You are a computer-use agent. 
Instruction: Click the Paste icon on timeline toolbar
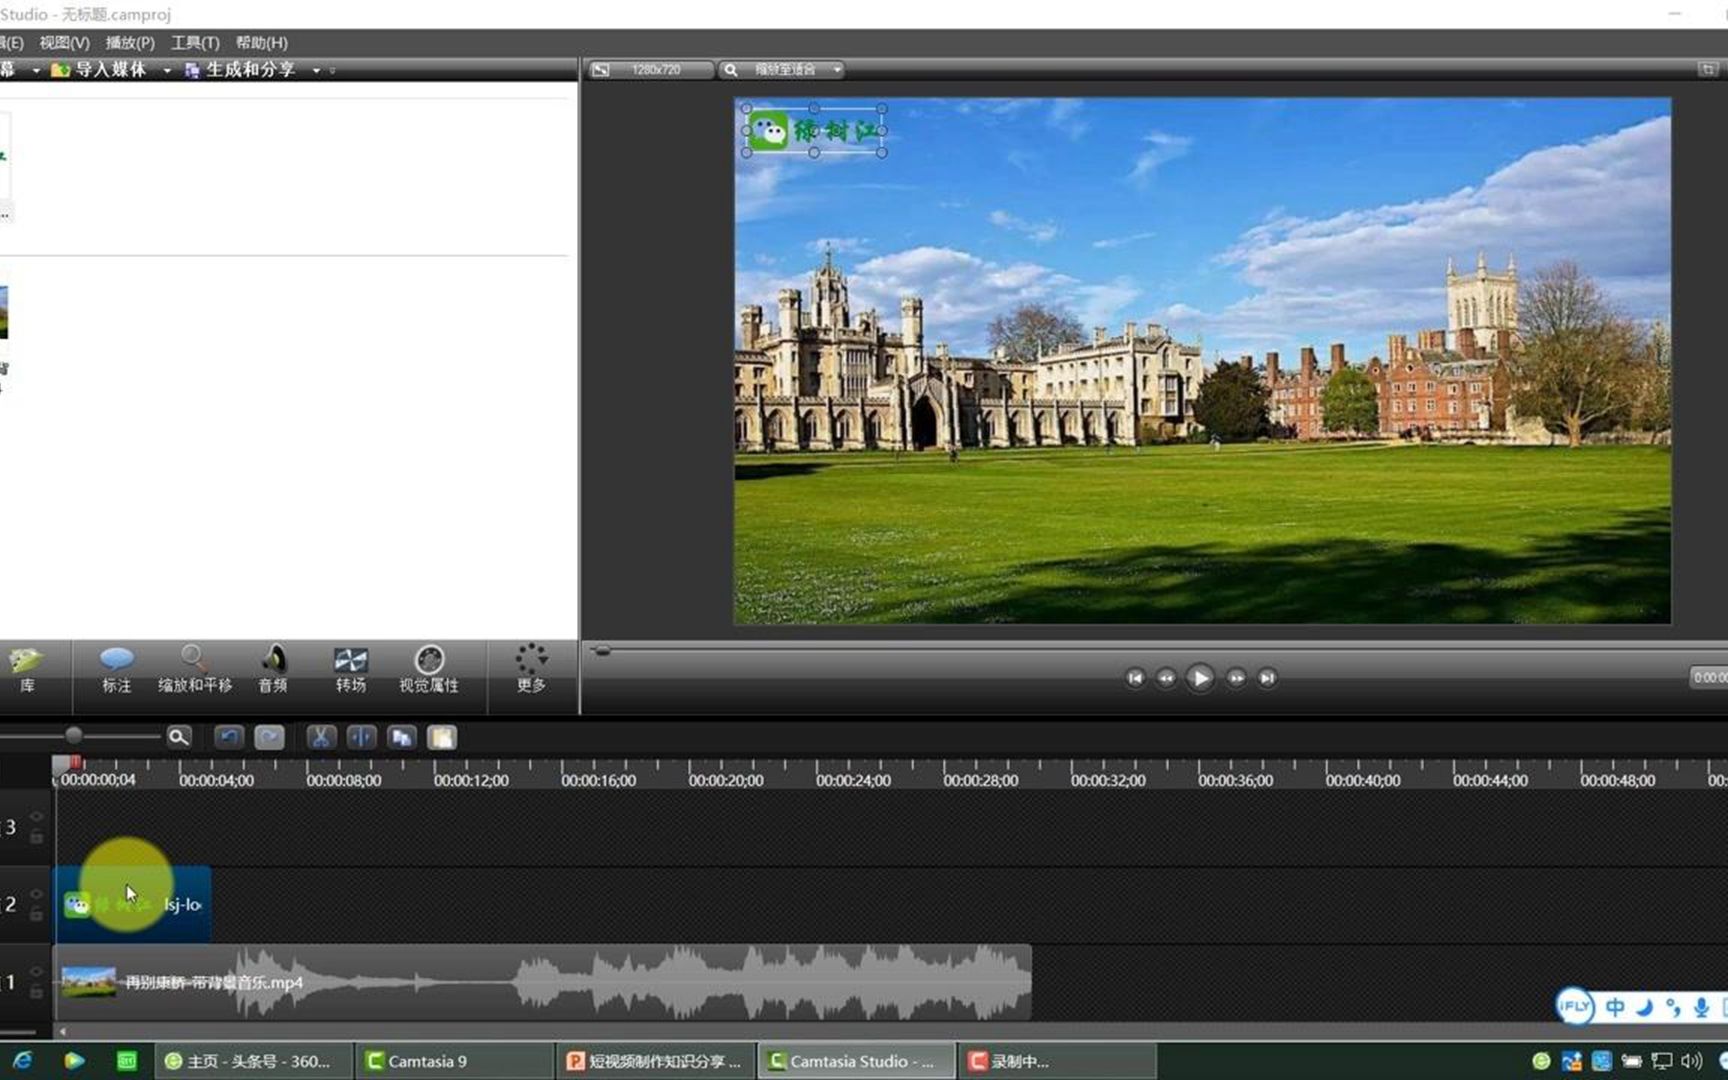click(x=442, y=737)
